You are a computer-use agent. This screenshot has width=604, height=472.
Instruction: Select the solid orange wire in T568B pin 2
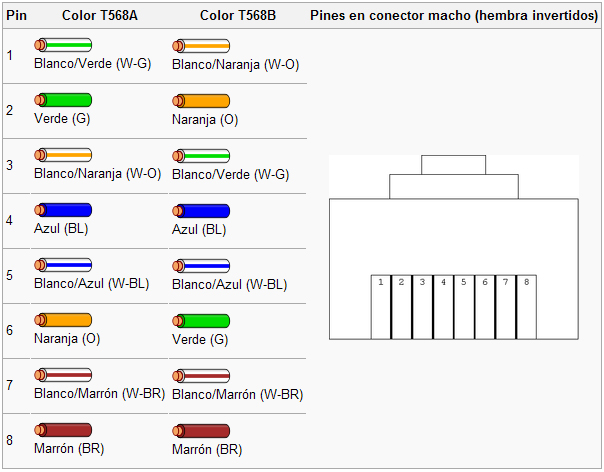[x=201, y=101]
